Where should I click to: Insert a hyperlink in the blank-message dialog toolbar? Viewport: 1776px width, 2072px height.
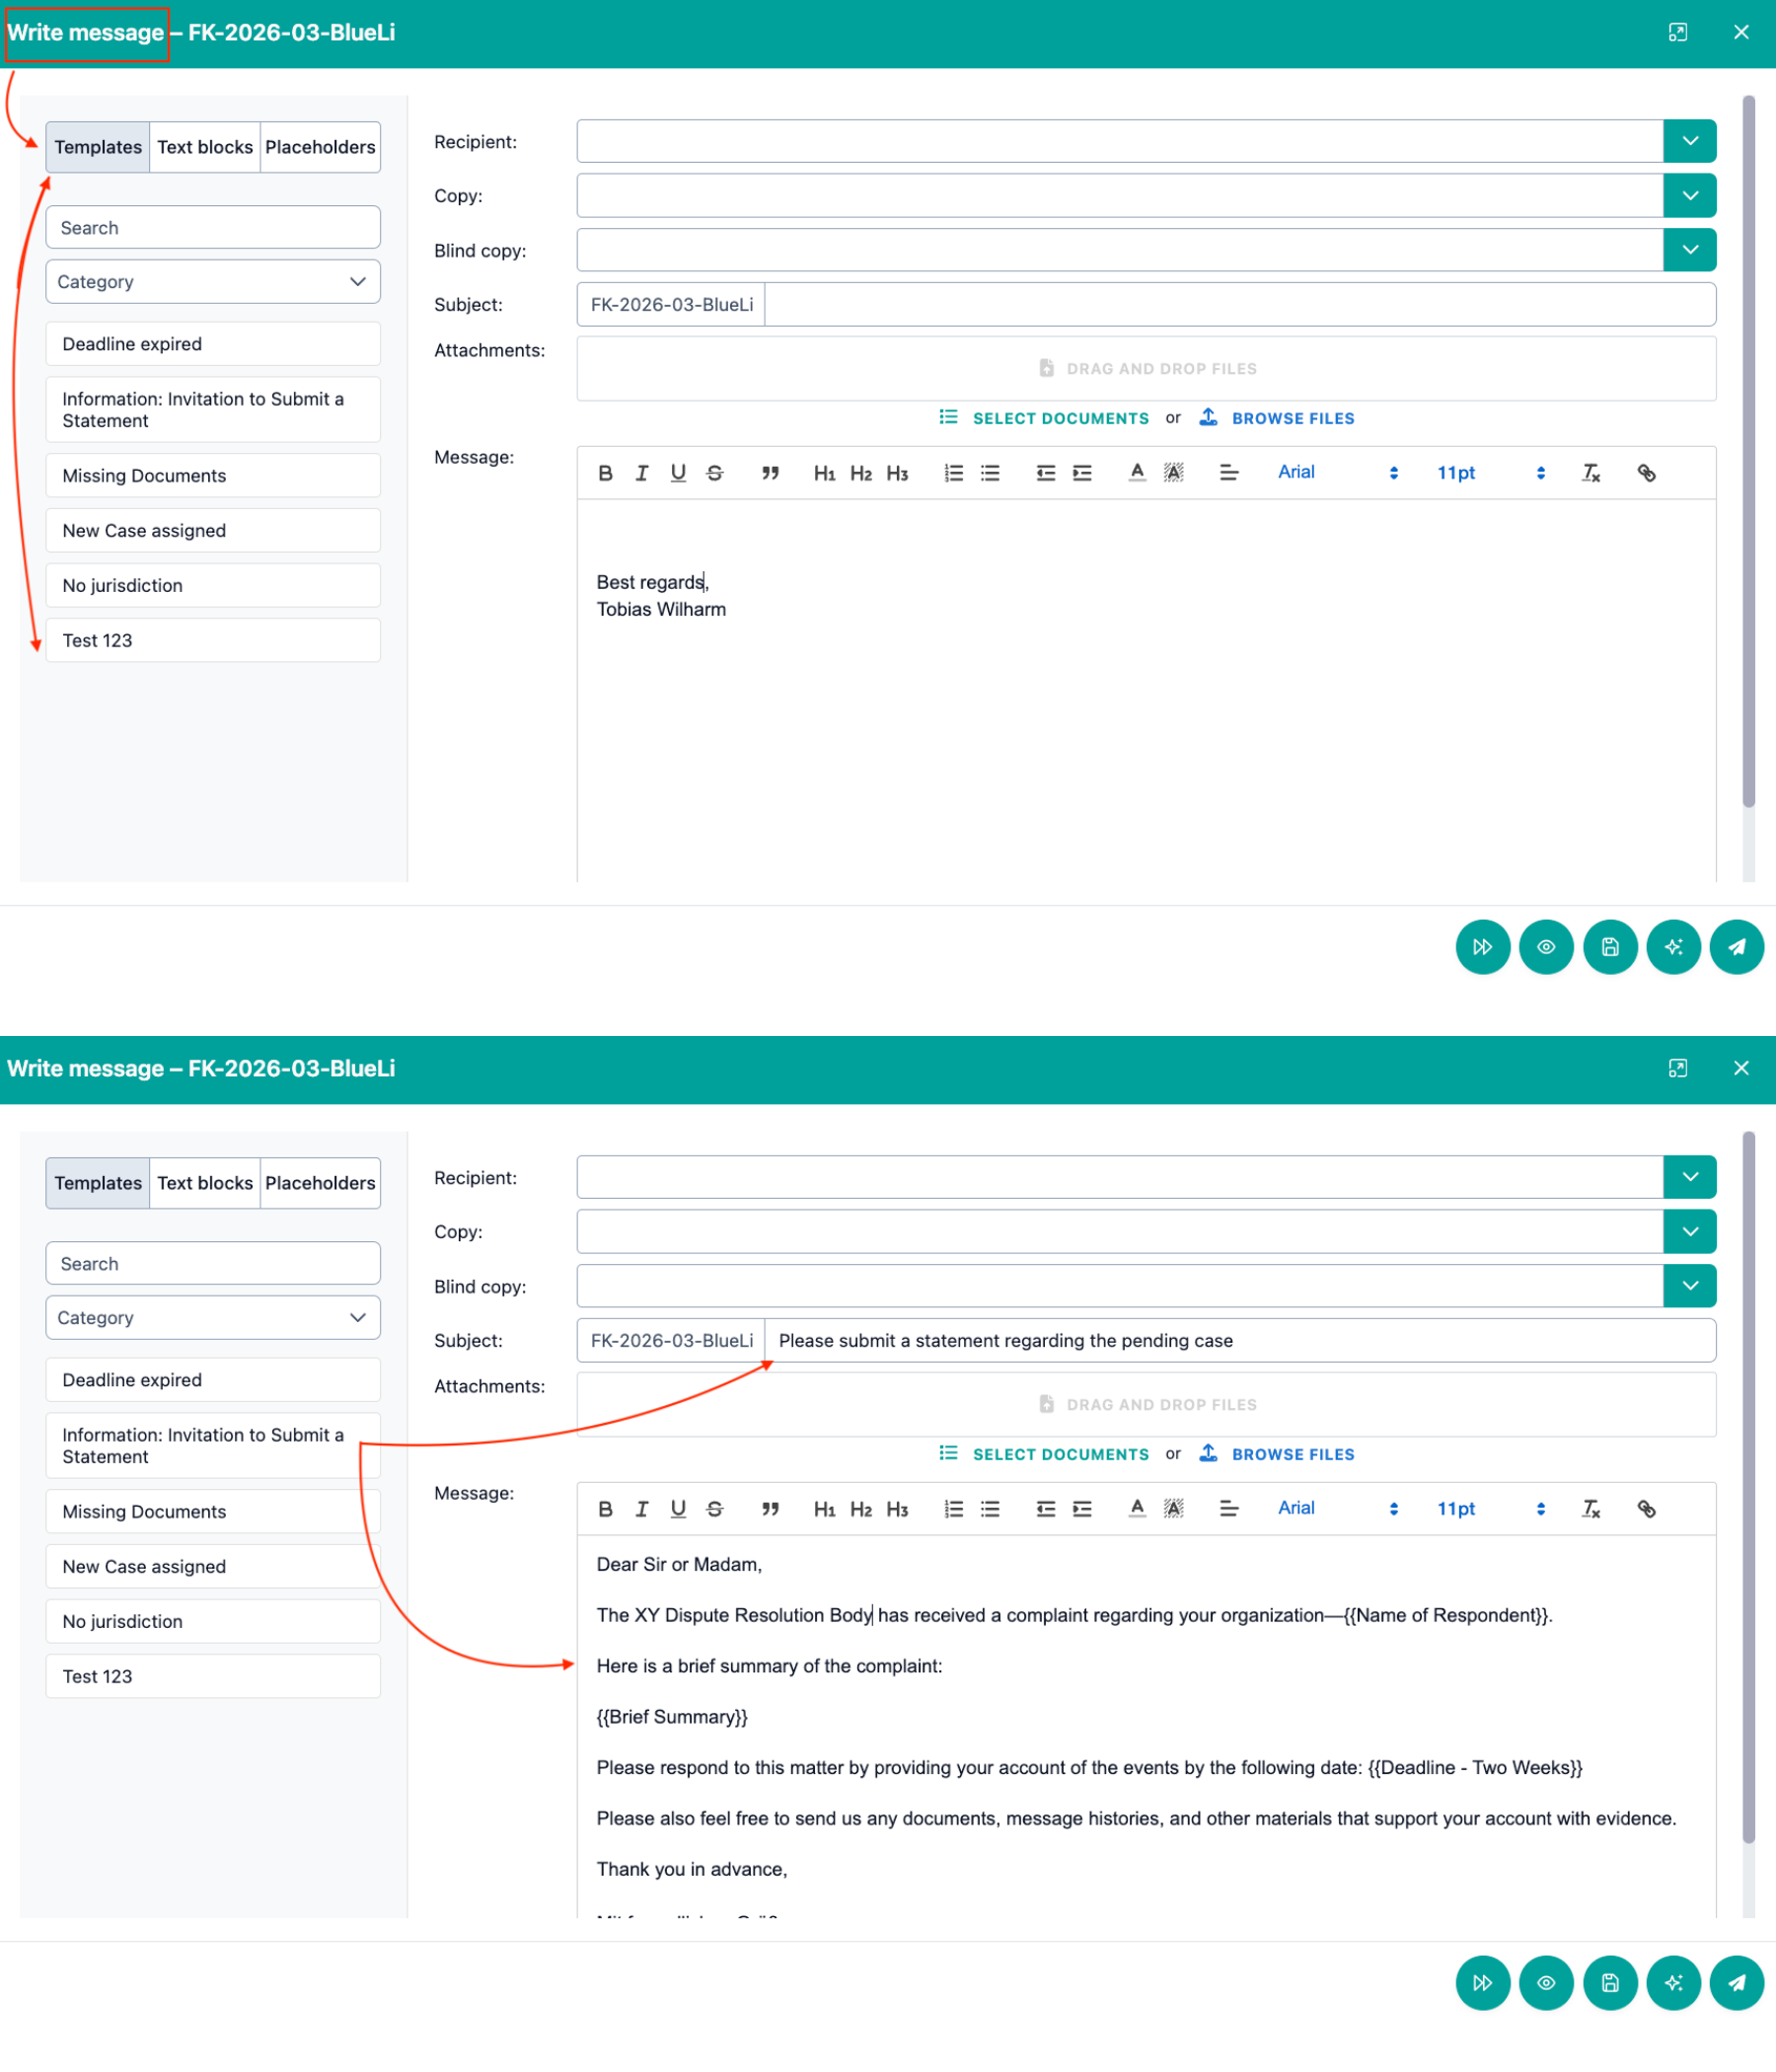click(1646, 473)
